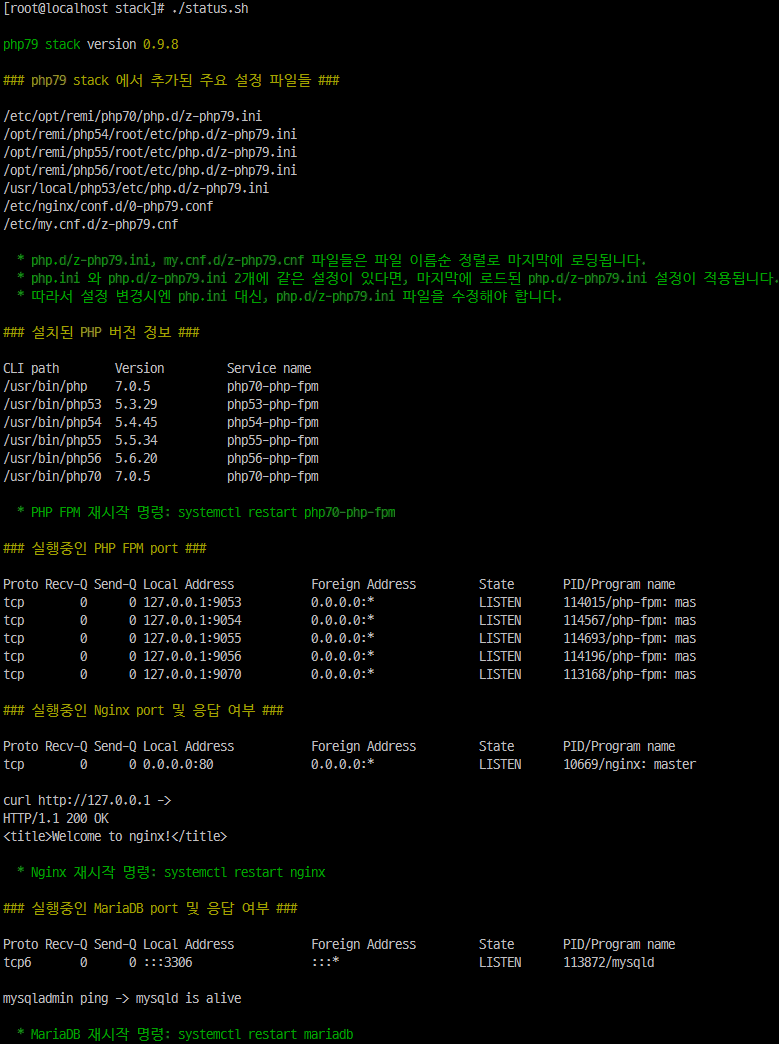Click the PHP FPM port section heading
Screen dimensions: 779x1044
coord(105,549)
